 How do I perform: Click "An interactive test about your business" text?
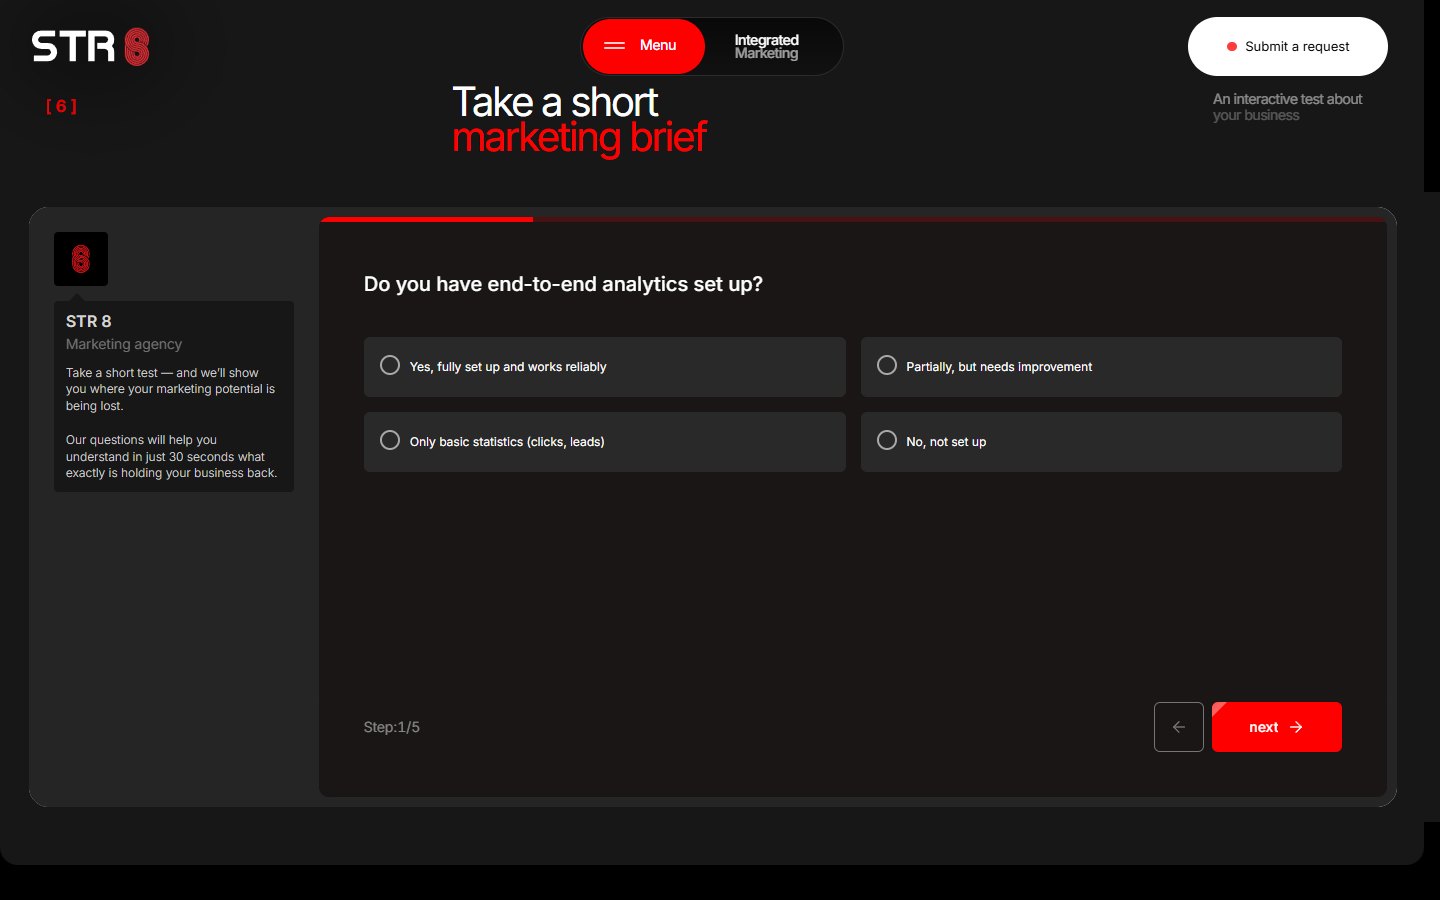point(1287,107)
